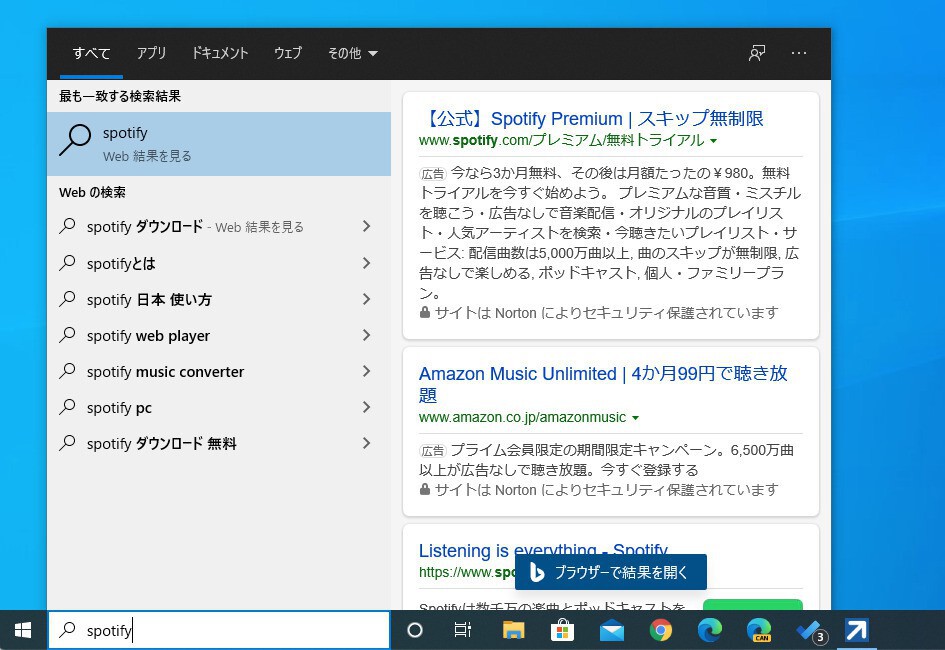Open the To Do checkmark app on taskbar
Image resolution: width=945 pixels, height=650 pixels.
pos(811,631)
